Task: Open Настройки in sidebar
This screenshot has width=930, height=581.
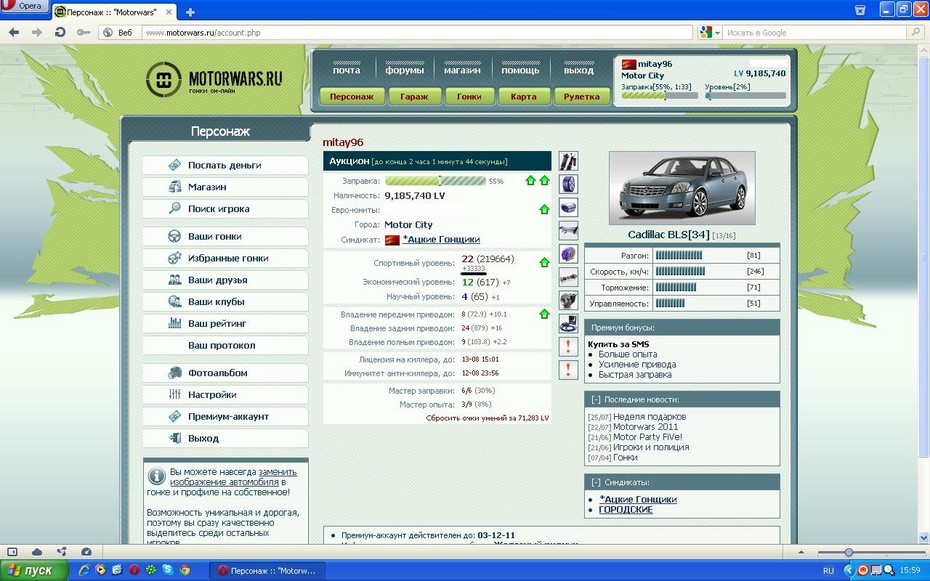Action: pyautogui.click(x=225, y=395)
